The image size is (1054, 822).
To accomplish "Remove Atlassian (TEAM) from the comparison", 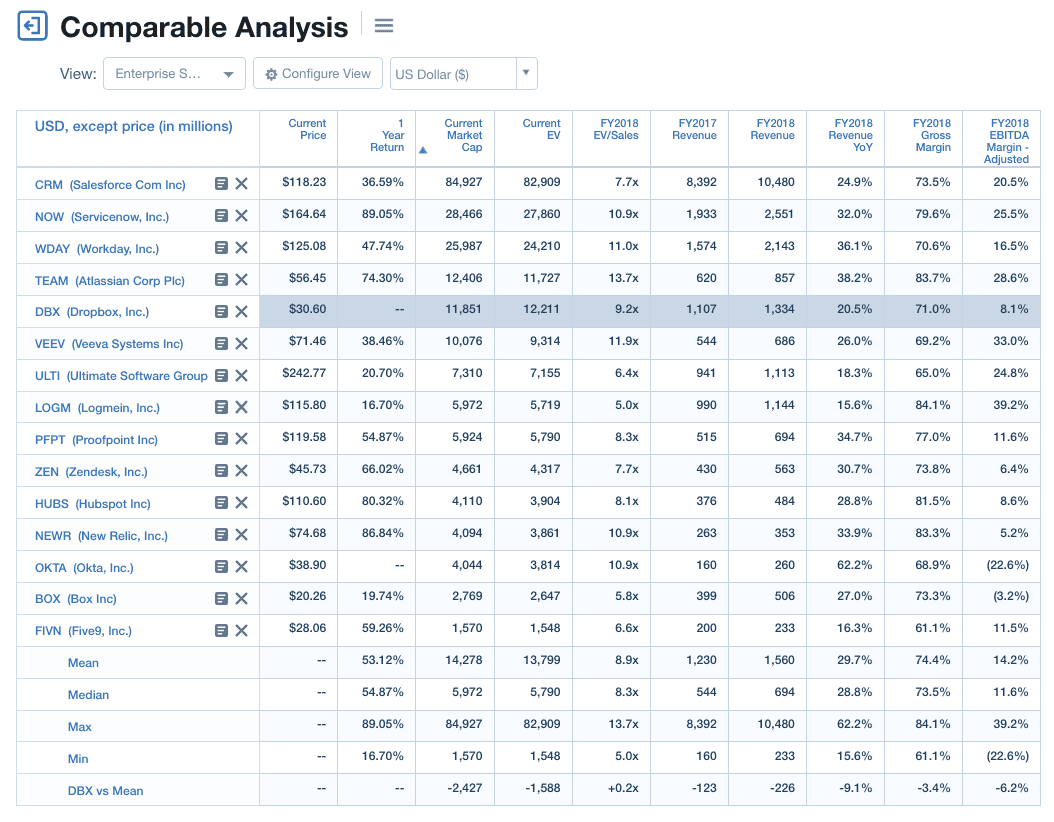I will click(241, 280).
